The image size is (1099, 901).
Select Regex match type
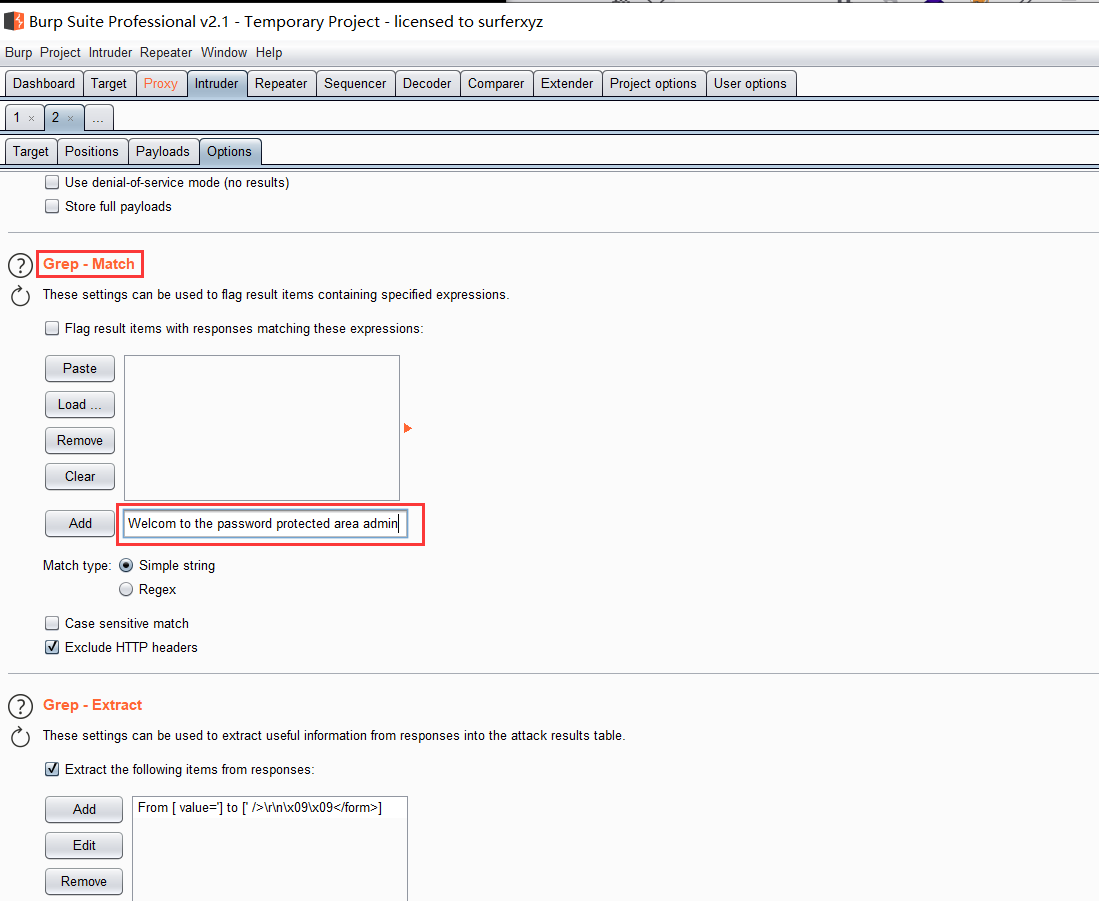point(126,589)
